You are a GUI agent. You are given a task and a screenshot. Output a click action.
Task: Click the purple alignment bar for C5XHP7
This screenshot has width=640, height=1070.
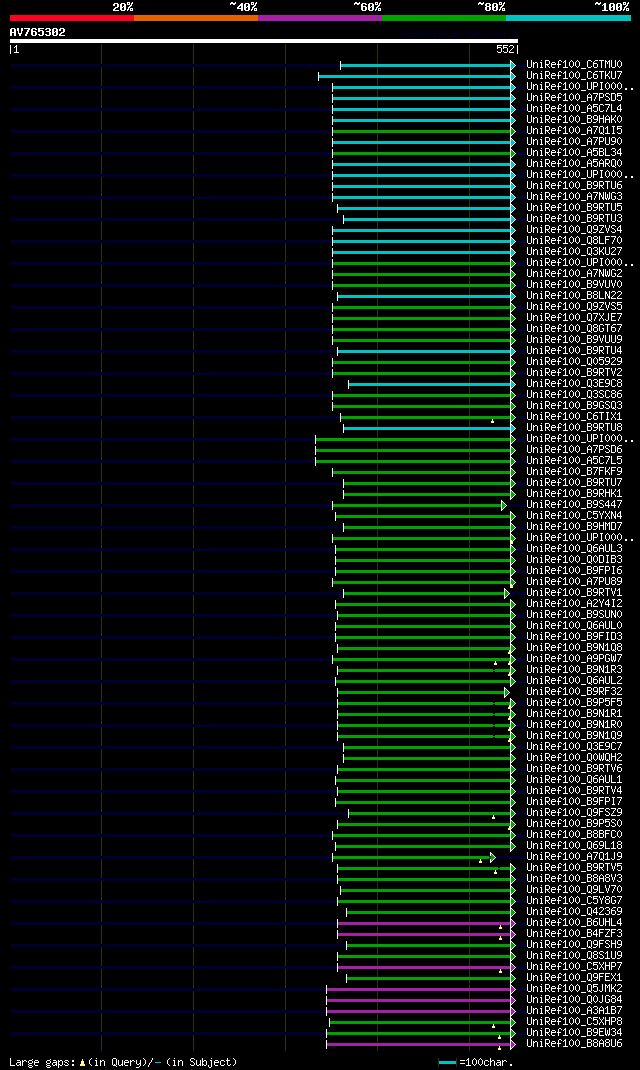tap(425, 967)
